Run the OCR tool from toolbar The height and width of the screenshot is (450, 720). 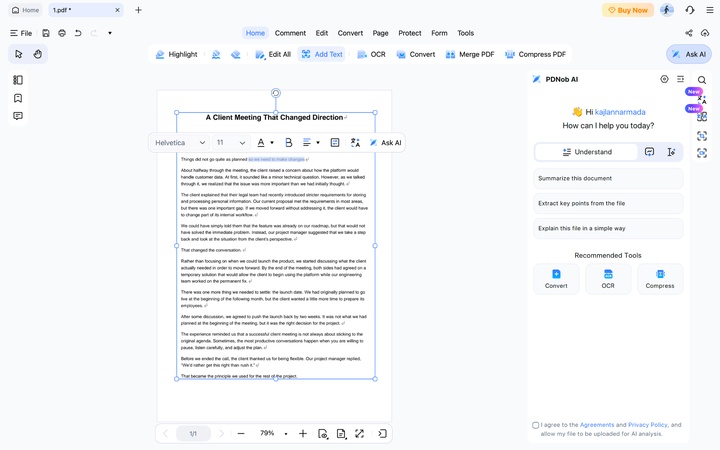click(371, 54)
